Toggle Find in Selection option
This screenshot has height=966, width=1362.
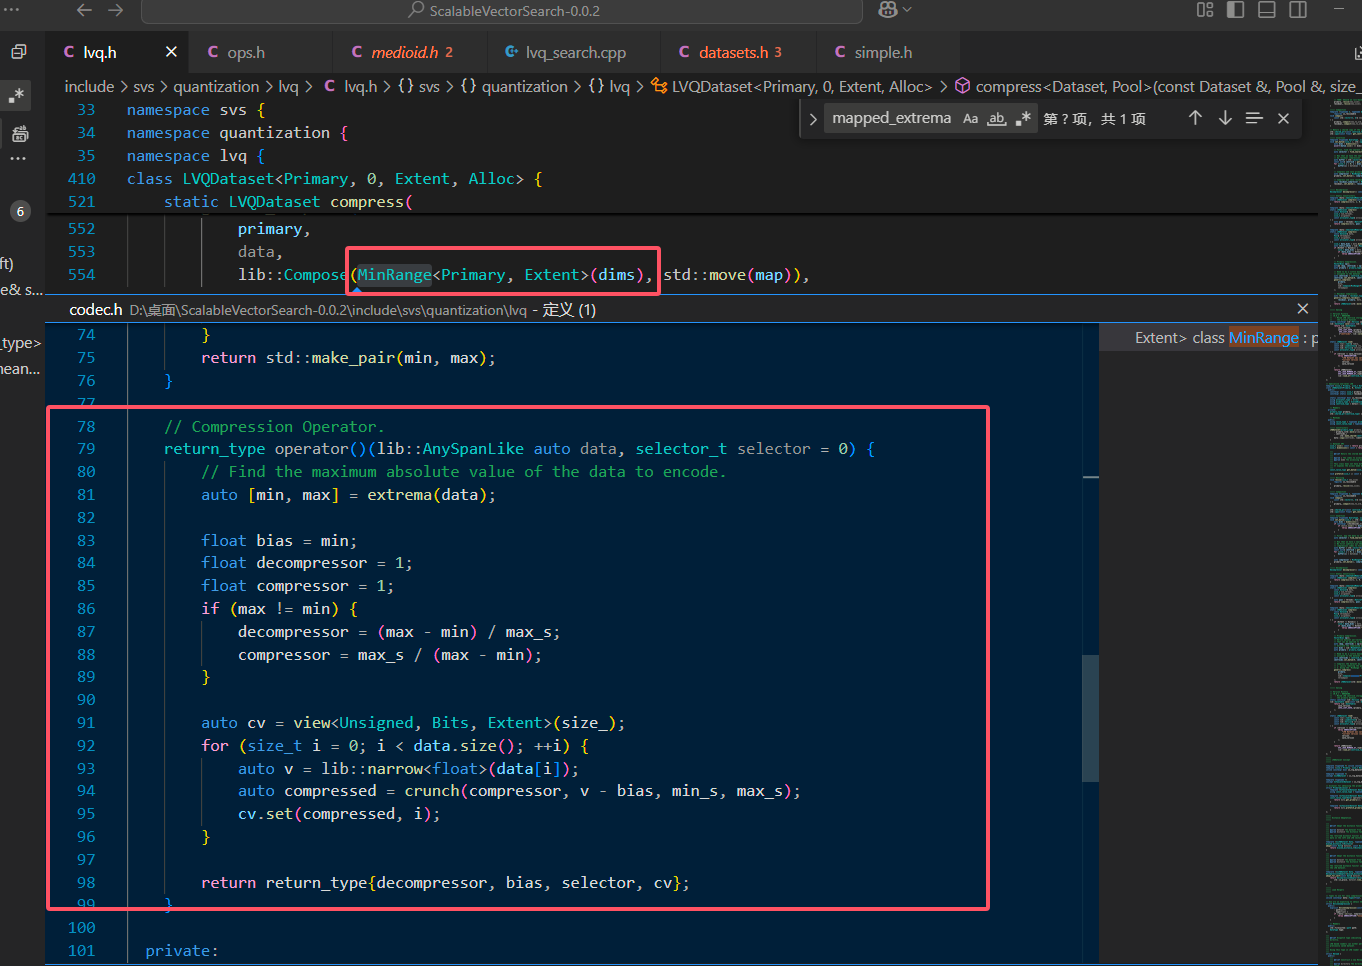click(1254, 118)
